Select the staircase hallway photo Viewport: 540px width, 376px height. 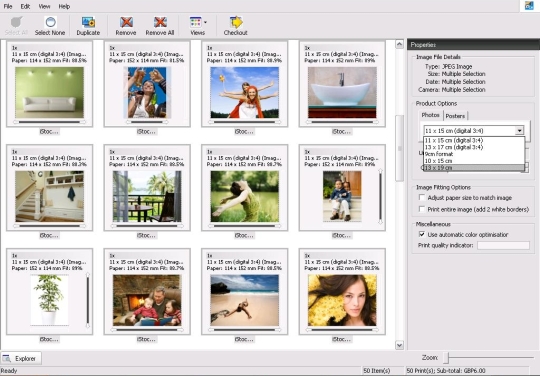click(50, 197)
